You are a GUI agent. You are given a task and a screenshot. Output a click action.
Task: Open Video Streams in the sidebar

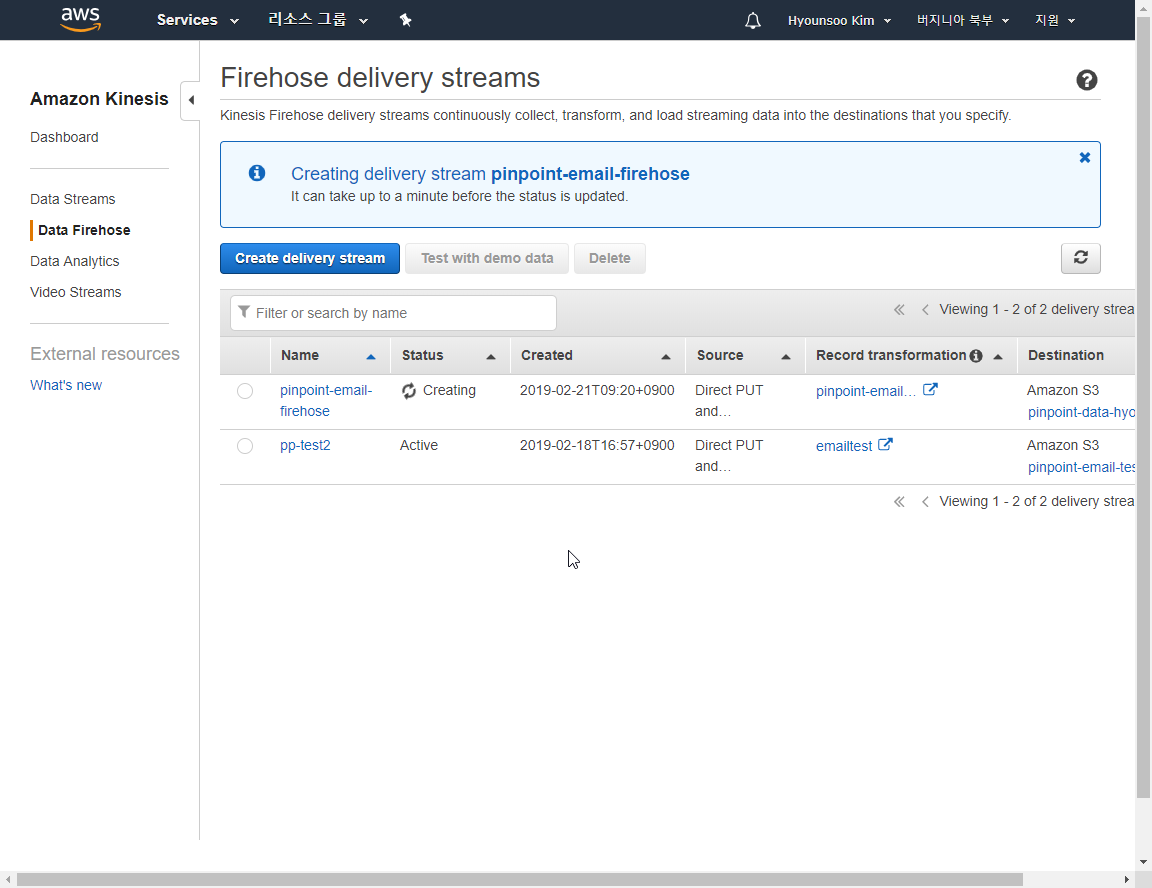pyautogui.click(x=76, y=292)
